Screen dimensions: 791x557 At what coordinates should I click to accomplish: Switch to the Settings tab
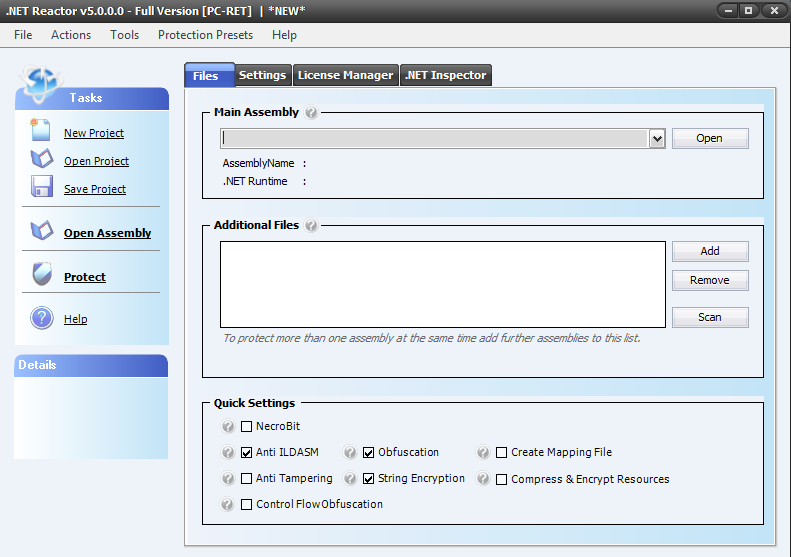(x=263, y=75)
